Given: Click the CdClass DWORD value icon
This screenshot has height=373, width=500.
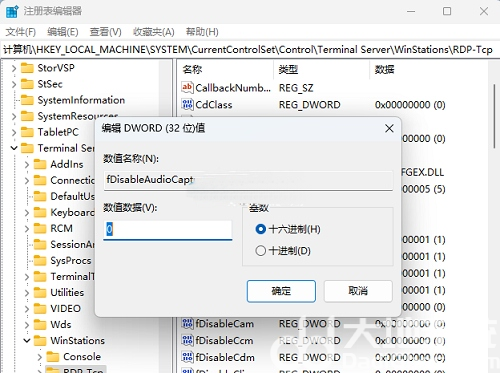Looking at the screenshot, I should click(187, 104).
